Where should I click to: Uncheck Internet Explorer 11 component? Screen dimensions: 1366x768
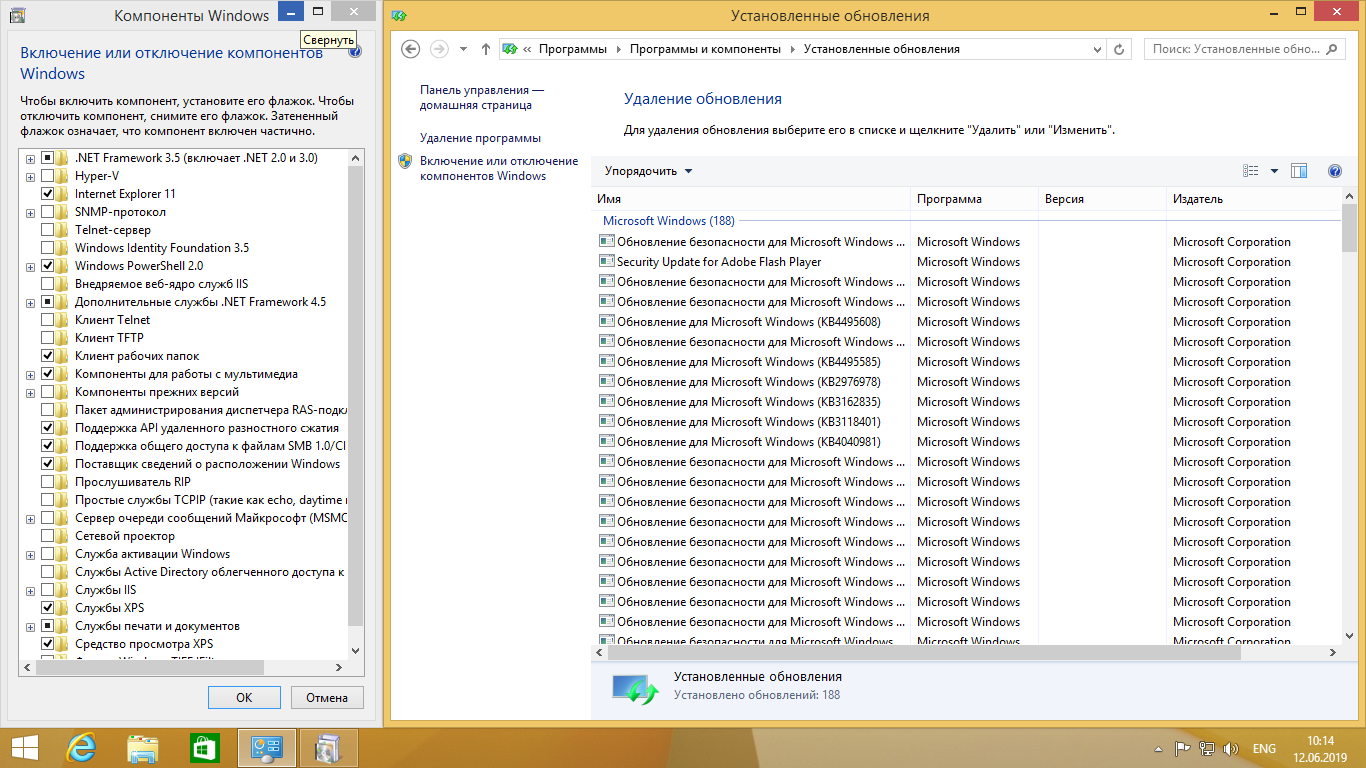click(48, 194)
